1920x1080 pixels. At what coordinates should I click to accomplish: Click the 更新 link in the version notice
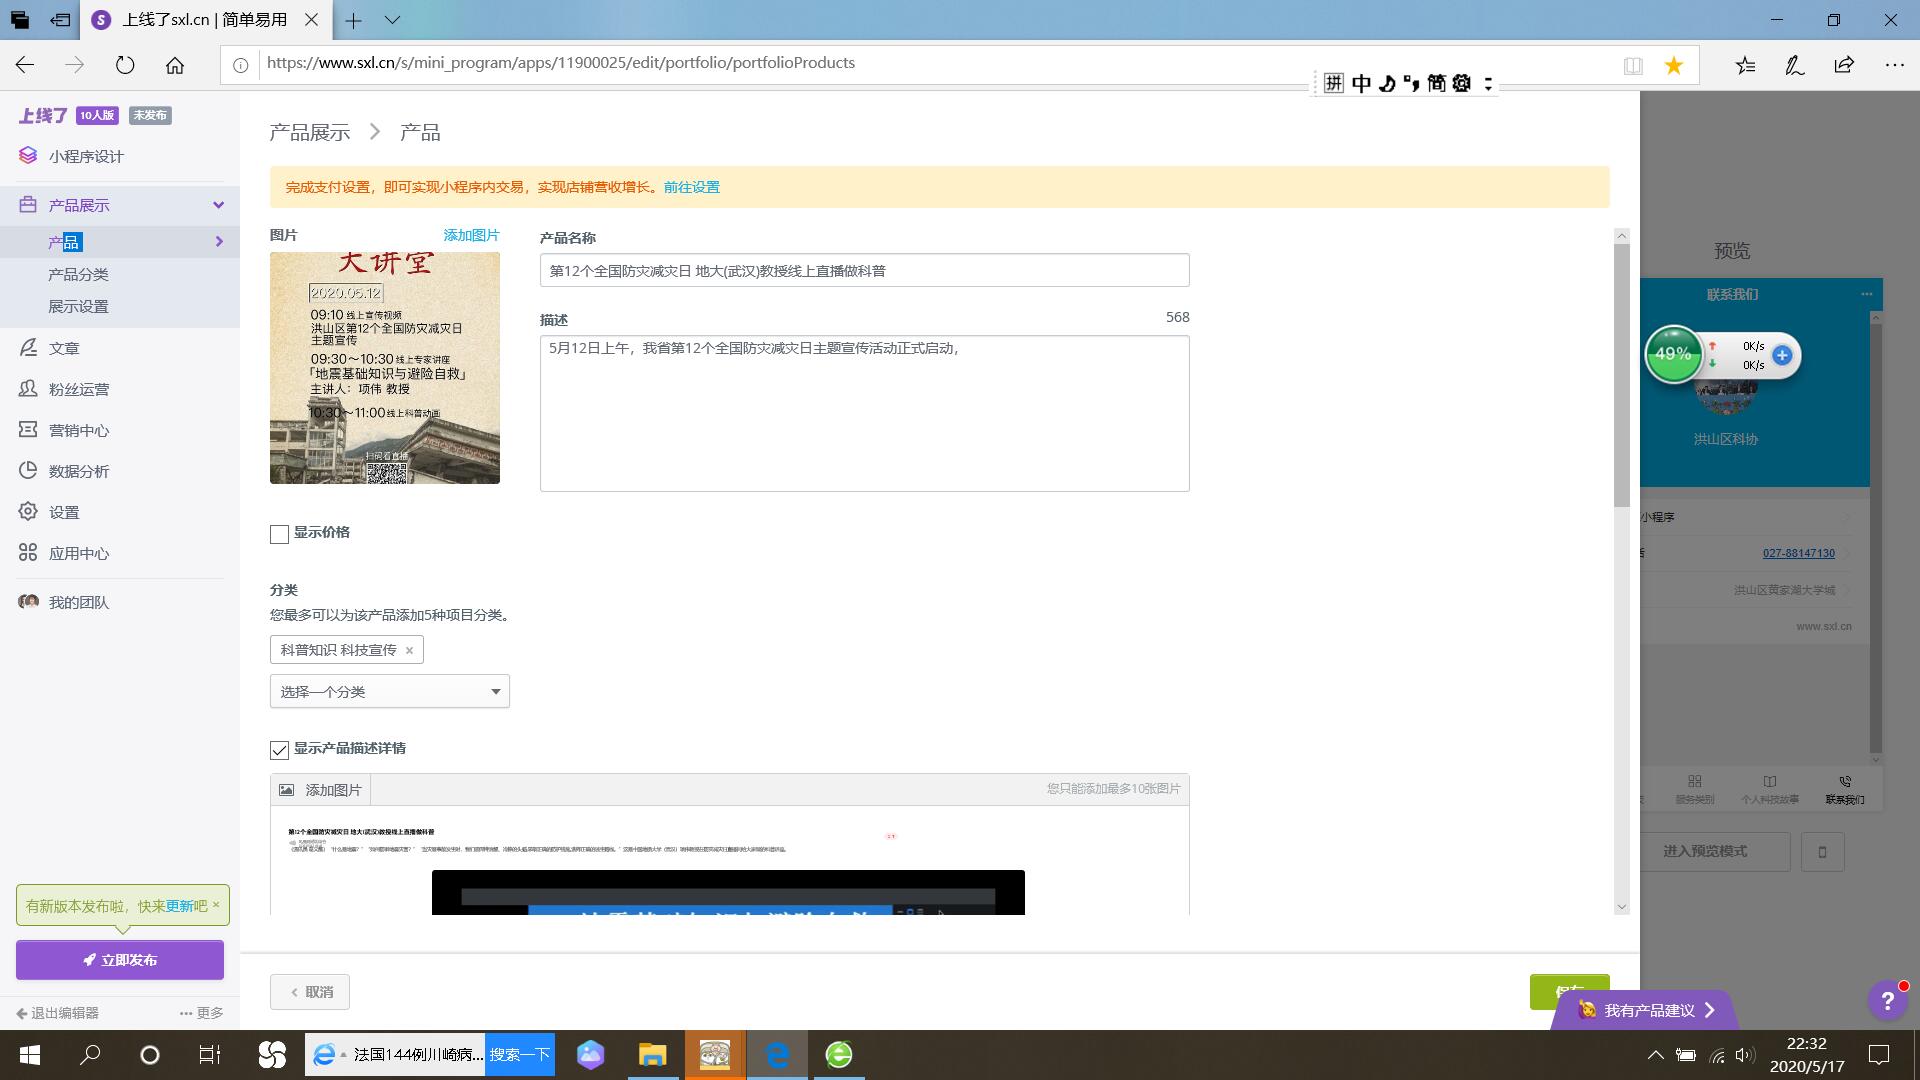(x=180, y=906)
